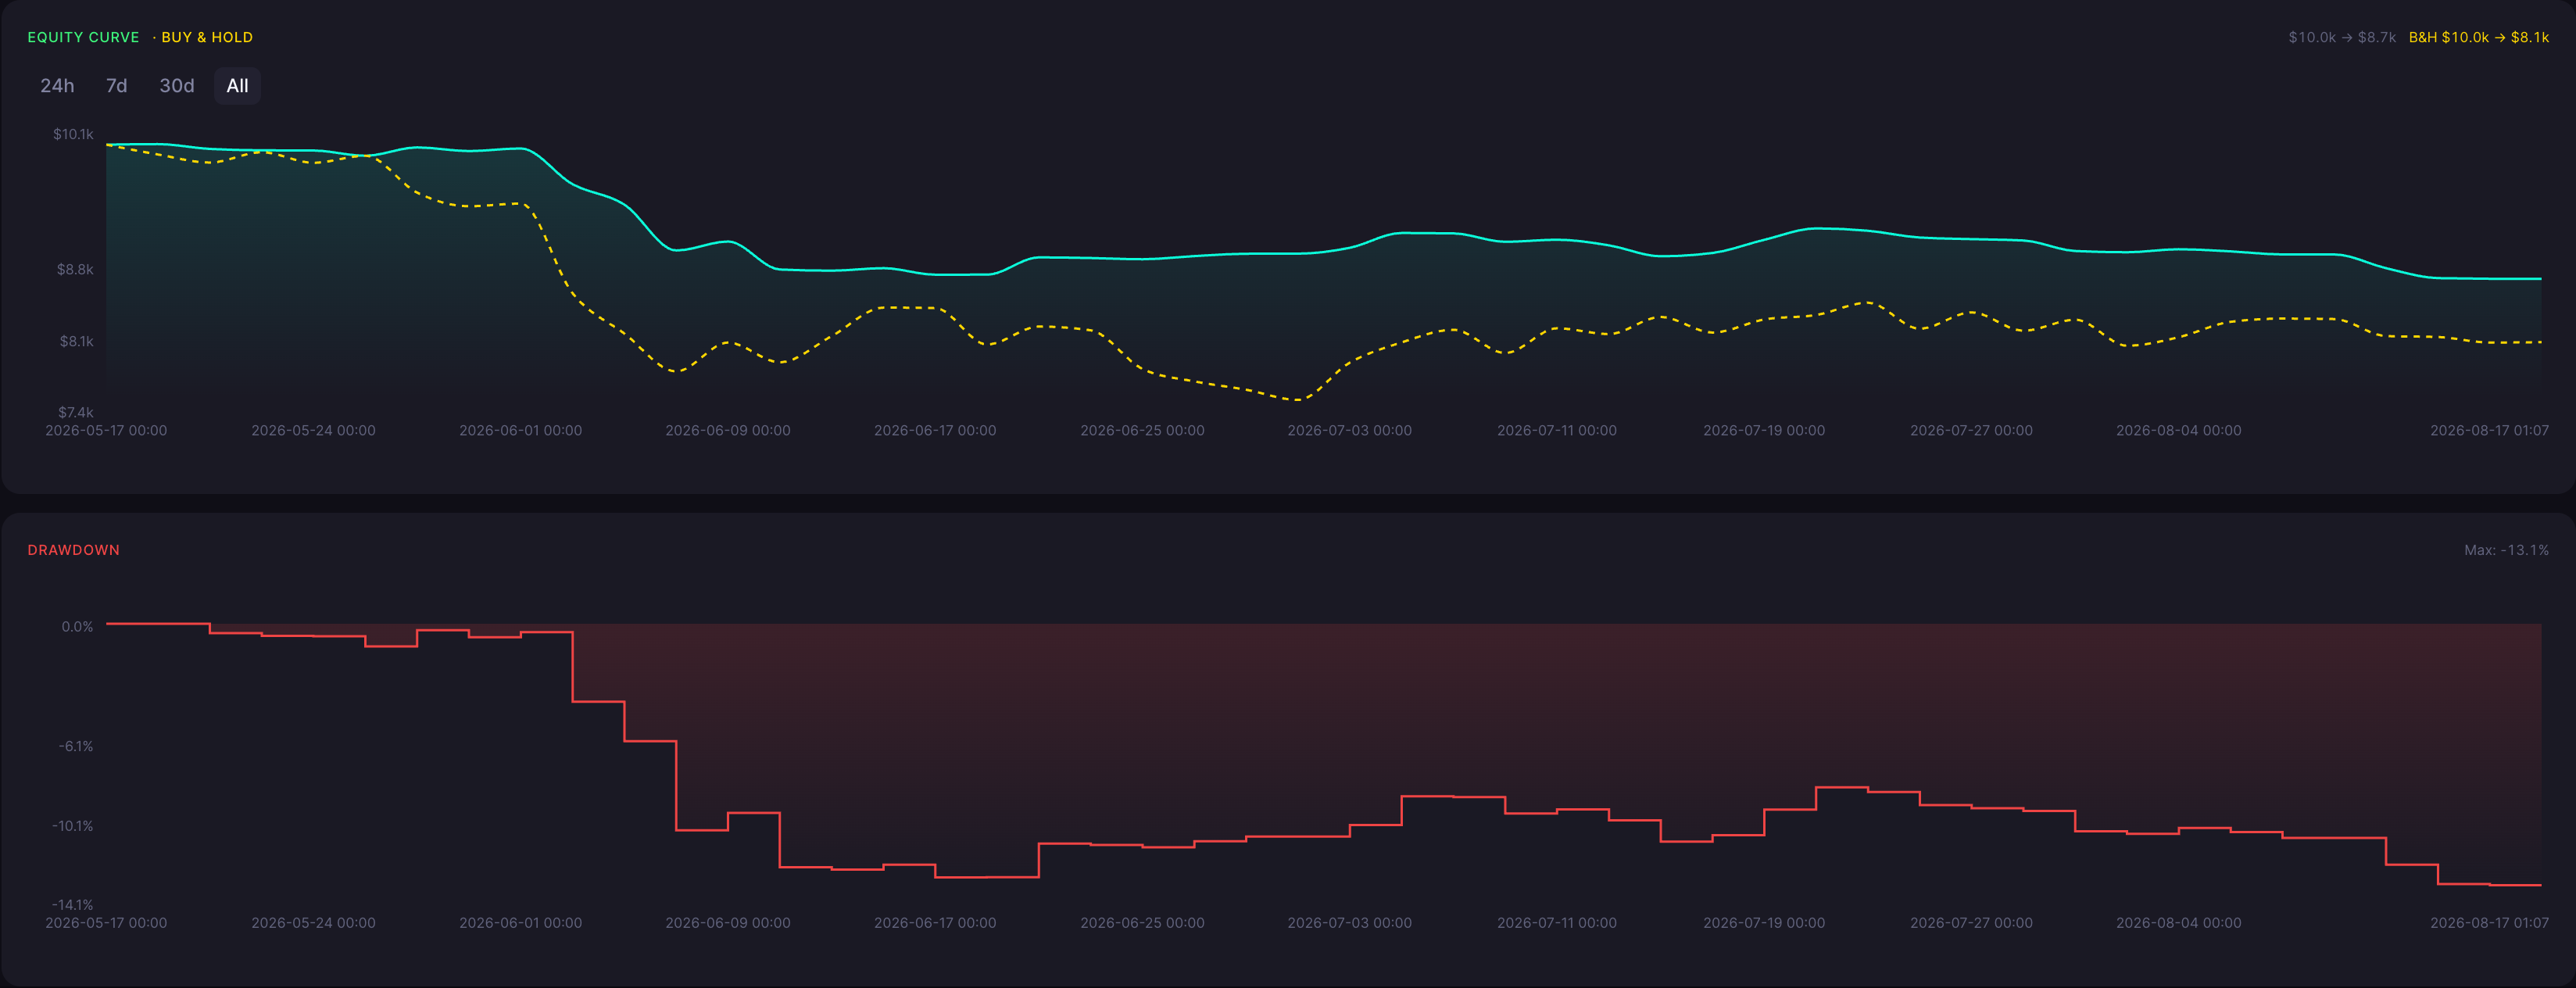
Task: Click the -6.1% drawdown axis label
Action: tap(76, 746)
